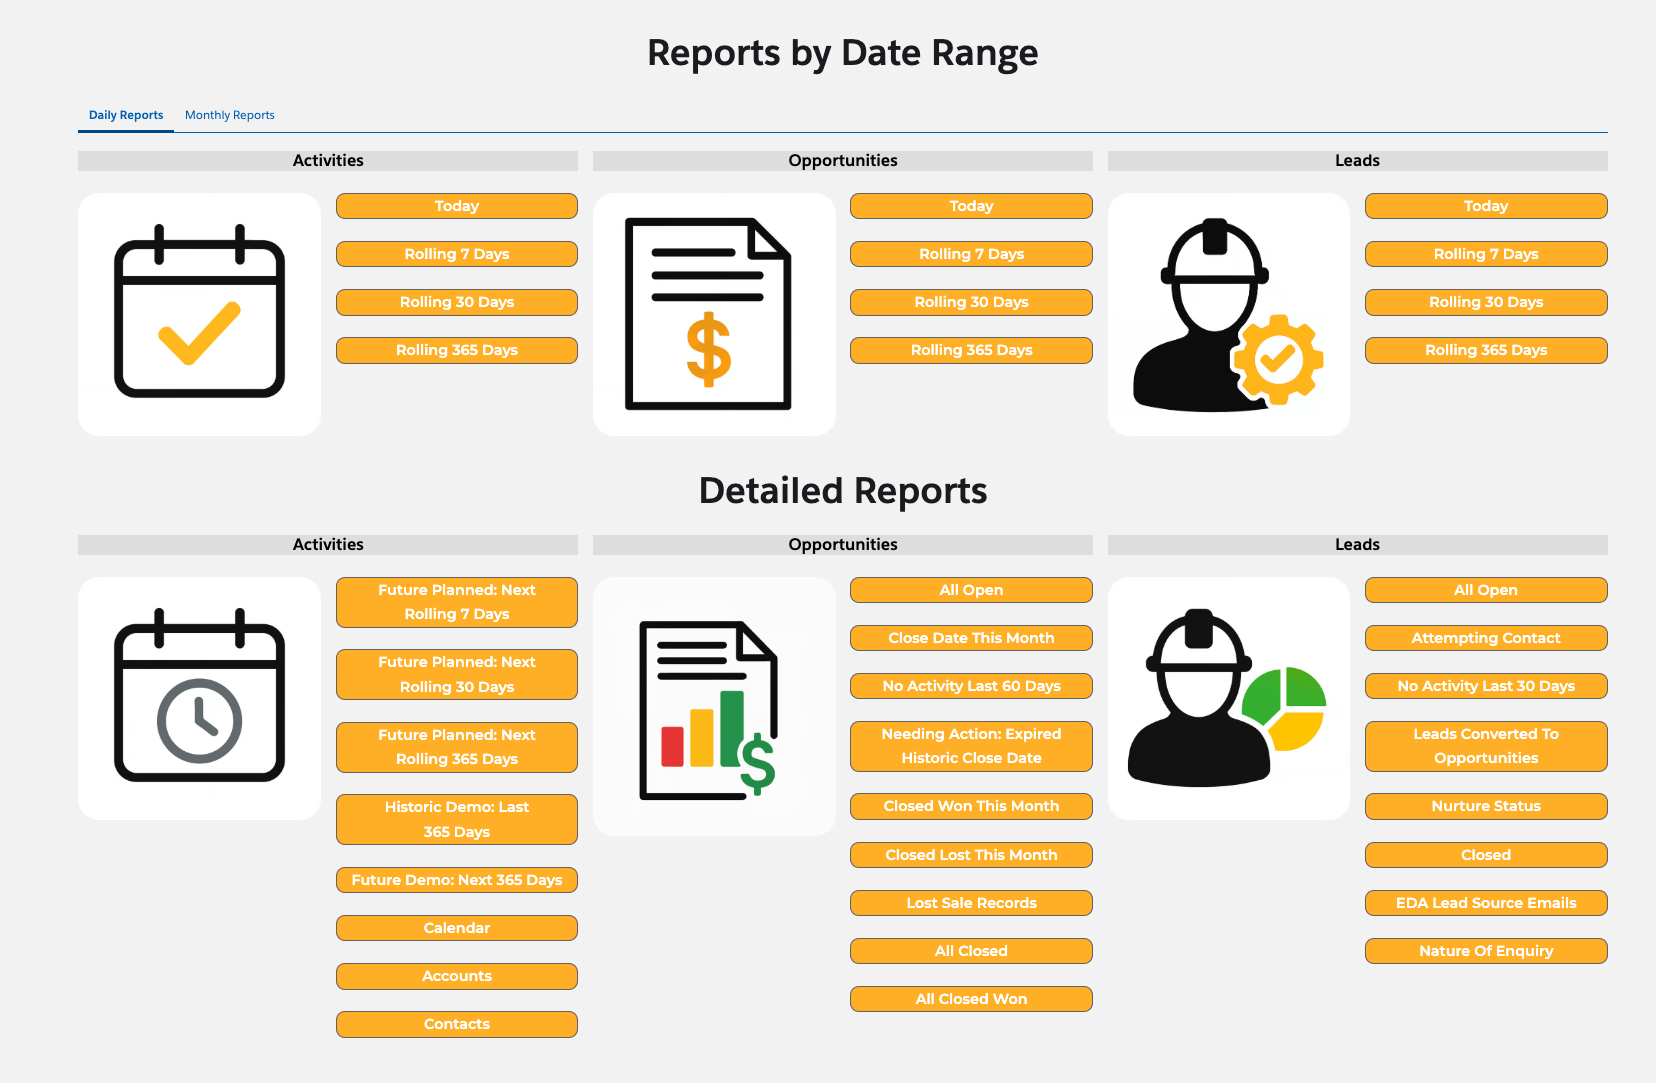Image resolution: width=1656 pixels, height=1083 pixels.
Task: Open Leads Today report
Action: point(1486,206)
